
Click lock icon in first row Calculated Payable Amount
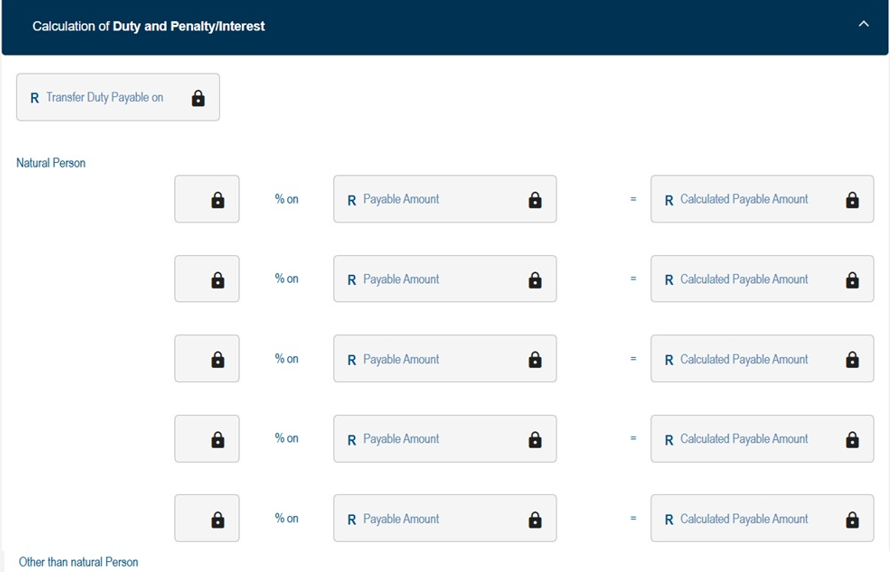coord(852,200)
